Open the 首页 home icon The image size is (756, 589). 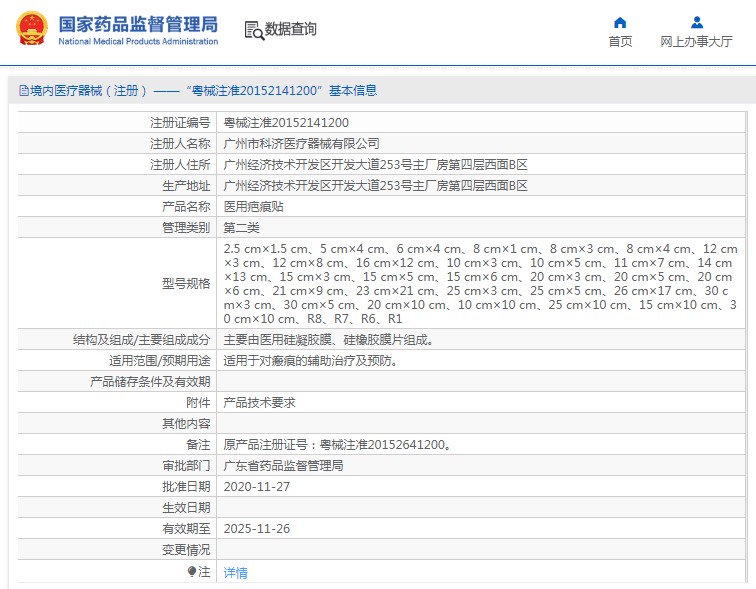coord(620,23)
